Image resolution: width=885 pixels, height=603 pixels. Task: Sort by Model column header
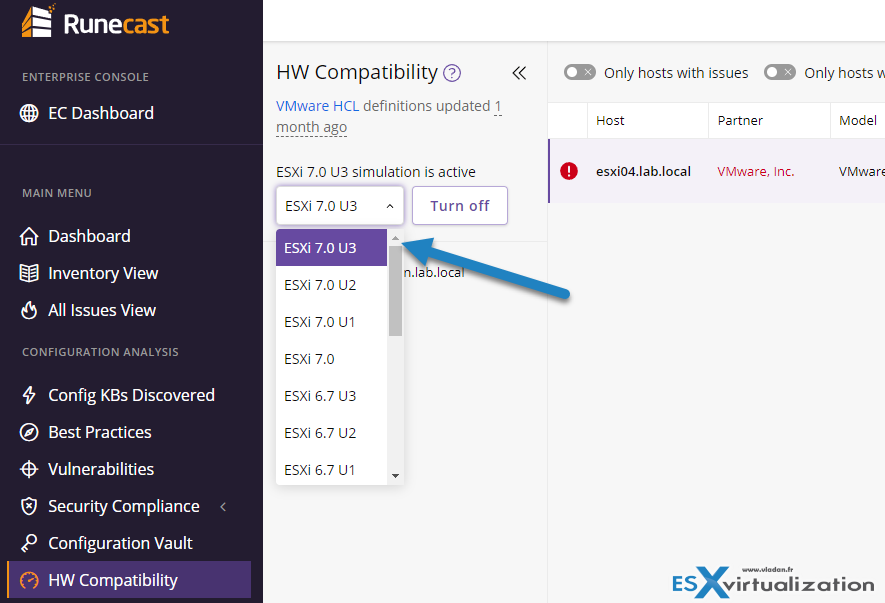point(857,120)
